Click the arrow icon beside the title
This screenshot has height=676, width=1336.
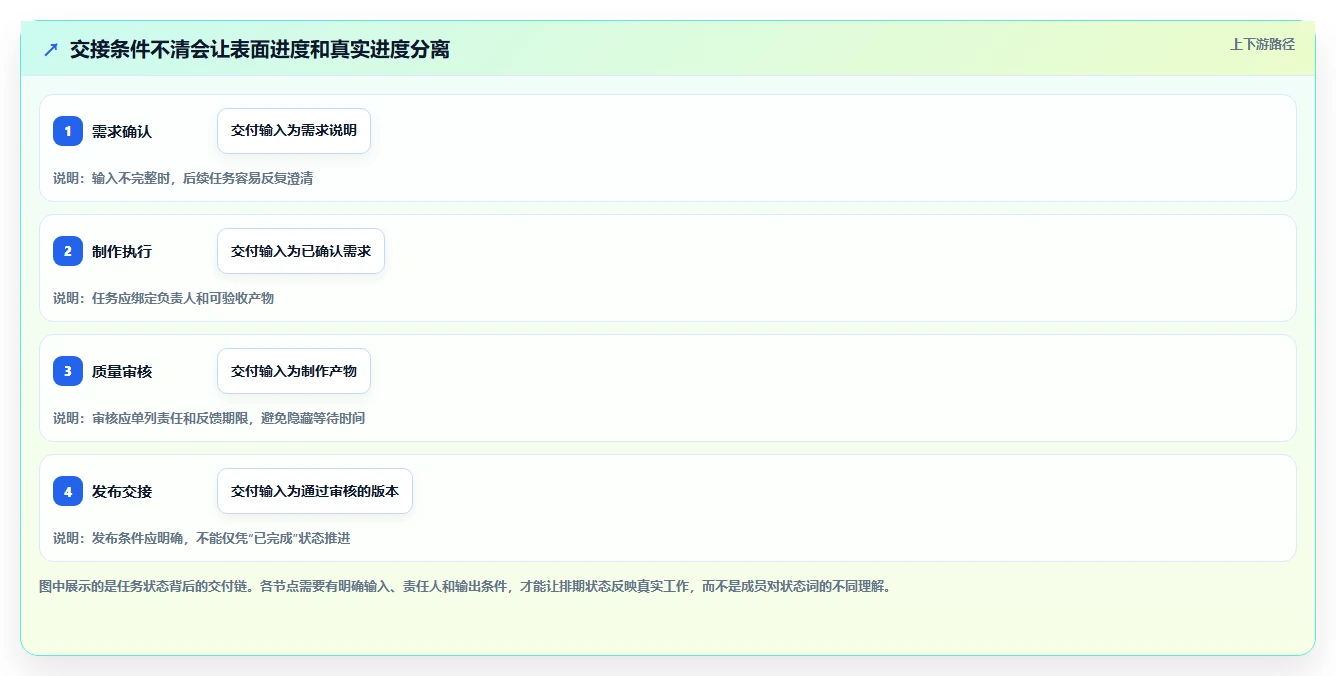[x=51, y=49]
